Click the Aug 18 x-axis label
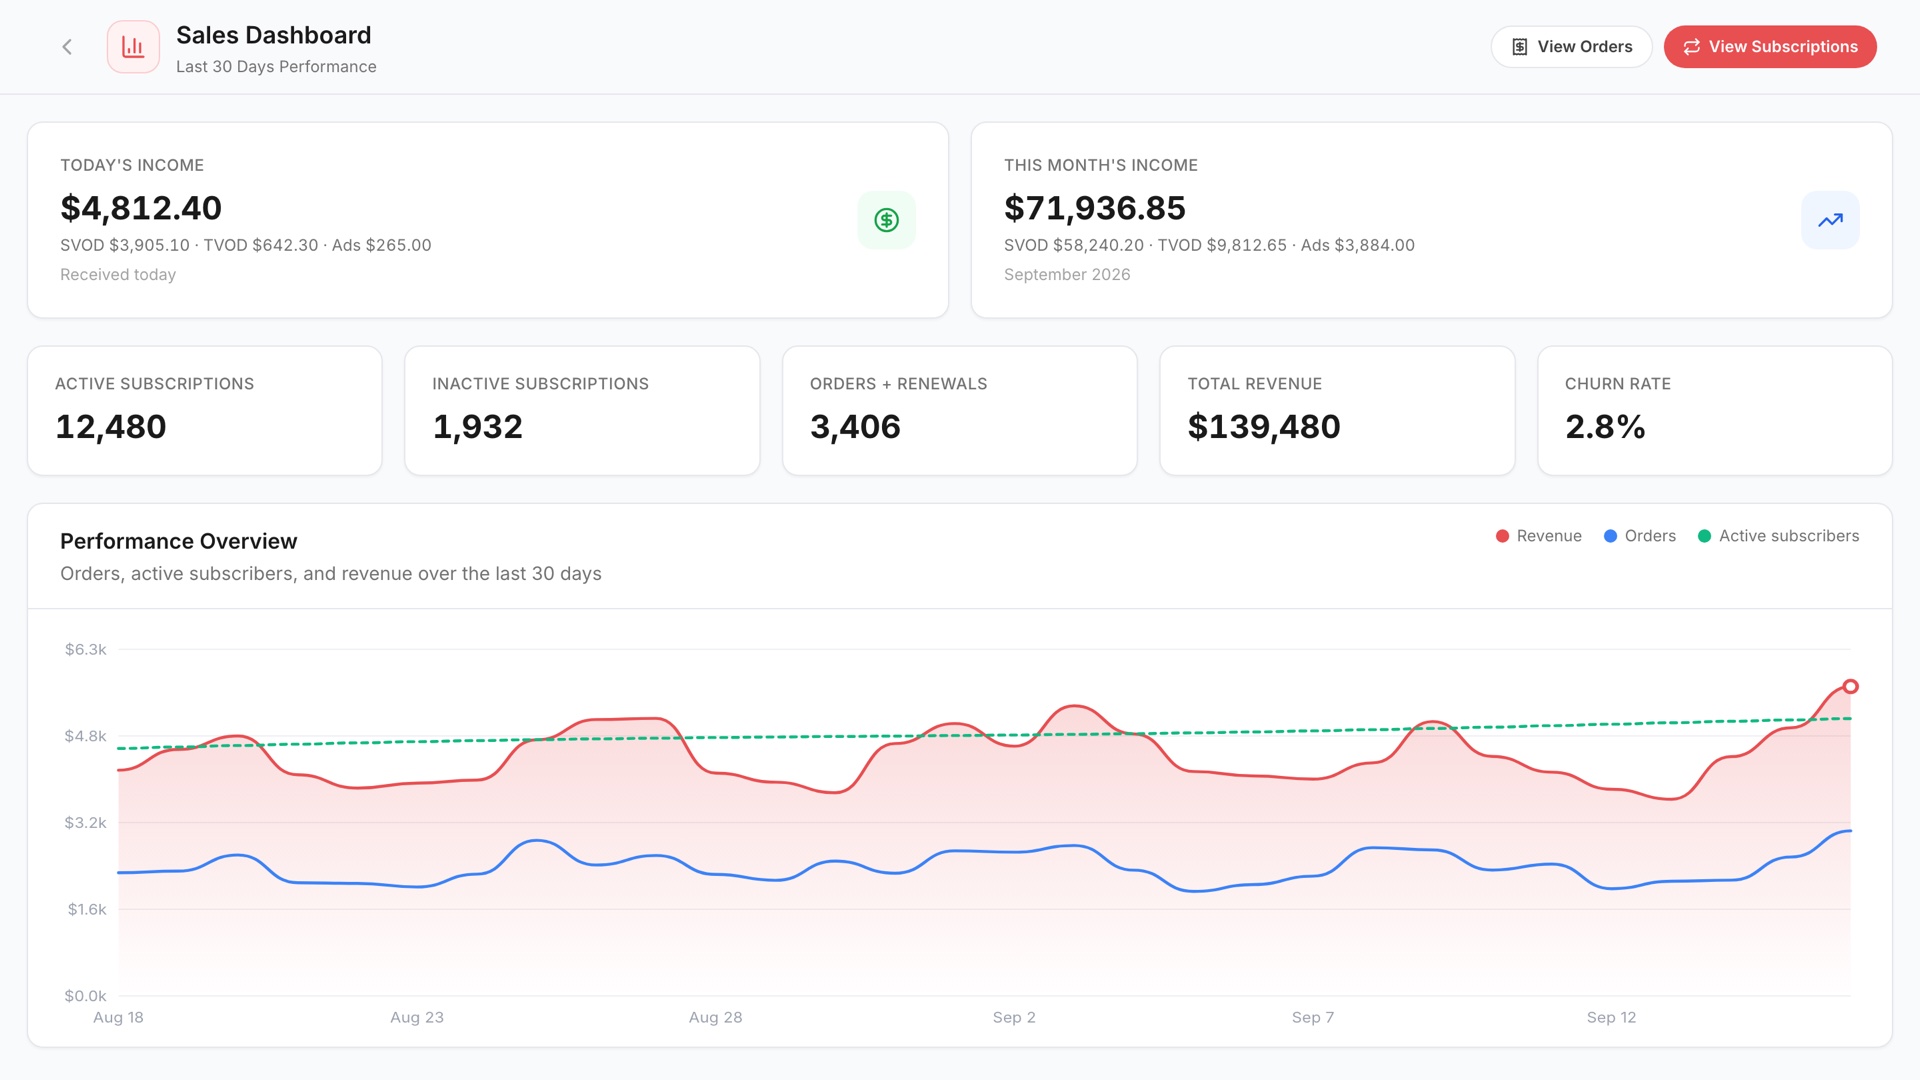The image size is (1920, 1080). pyautogui.click(x=118, y=1017)
